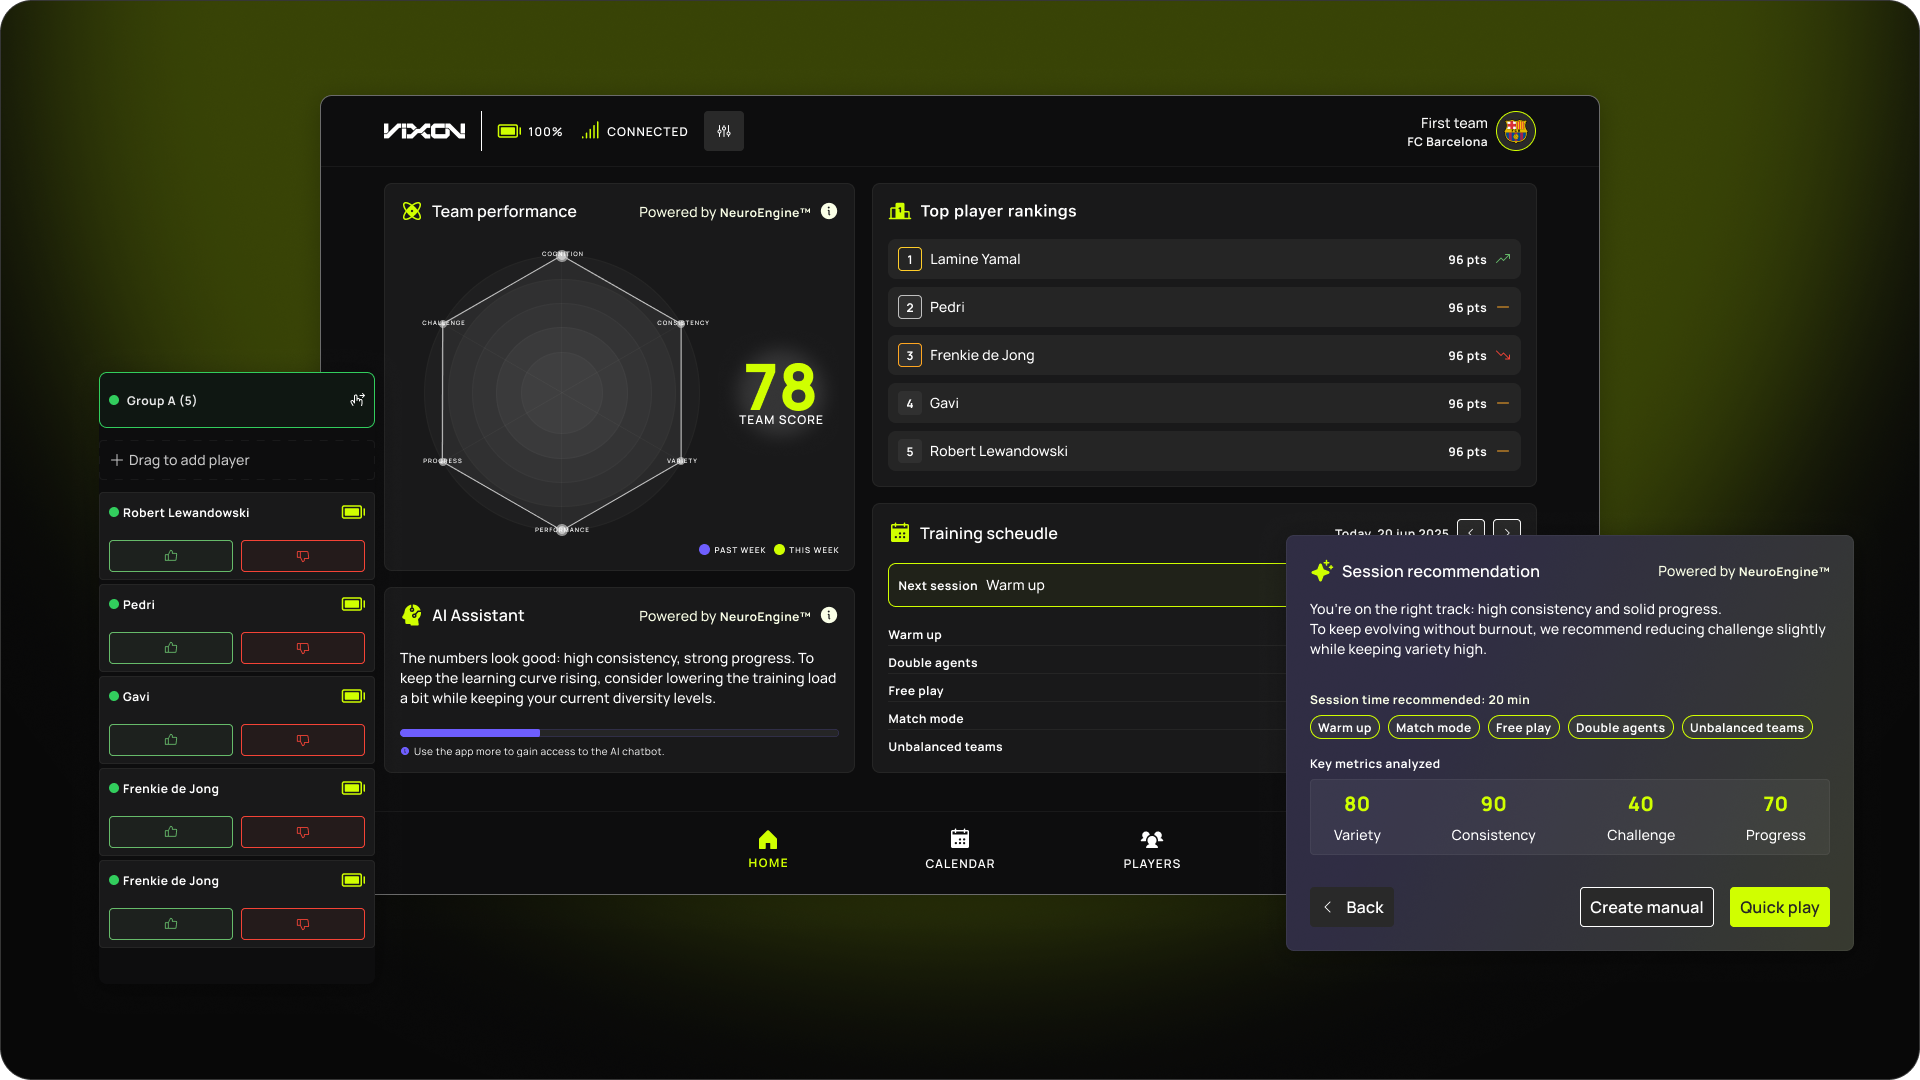Open the info icon next to Team performance
This screenshot has height=1080, width=1920.
[x=828, y=211]
